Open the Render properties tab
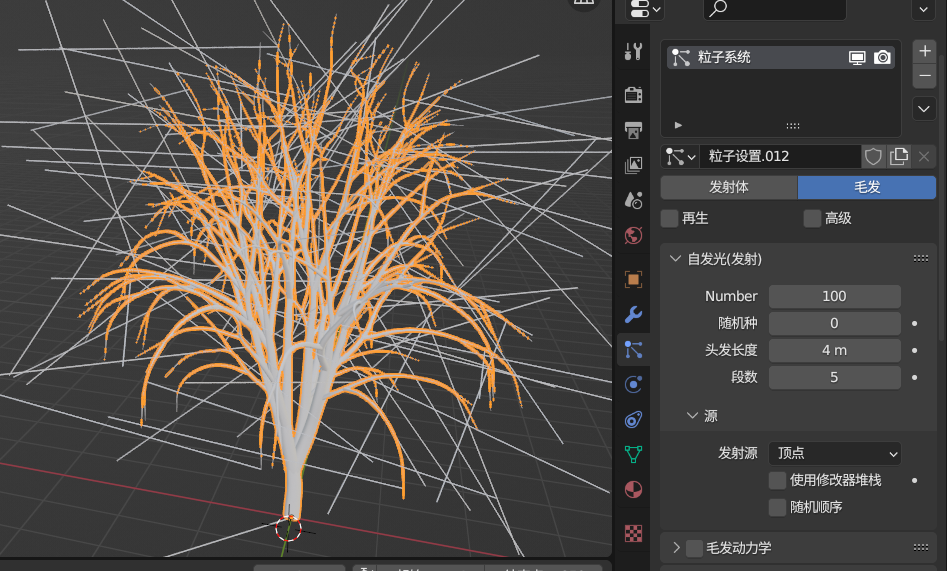The height and width of the screenshot is (571, 947). coord(633,94)
